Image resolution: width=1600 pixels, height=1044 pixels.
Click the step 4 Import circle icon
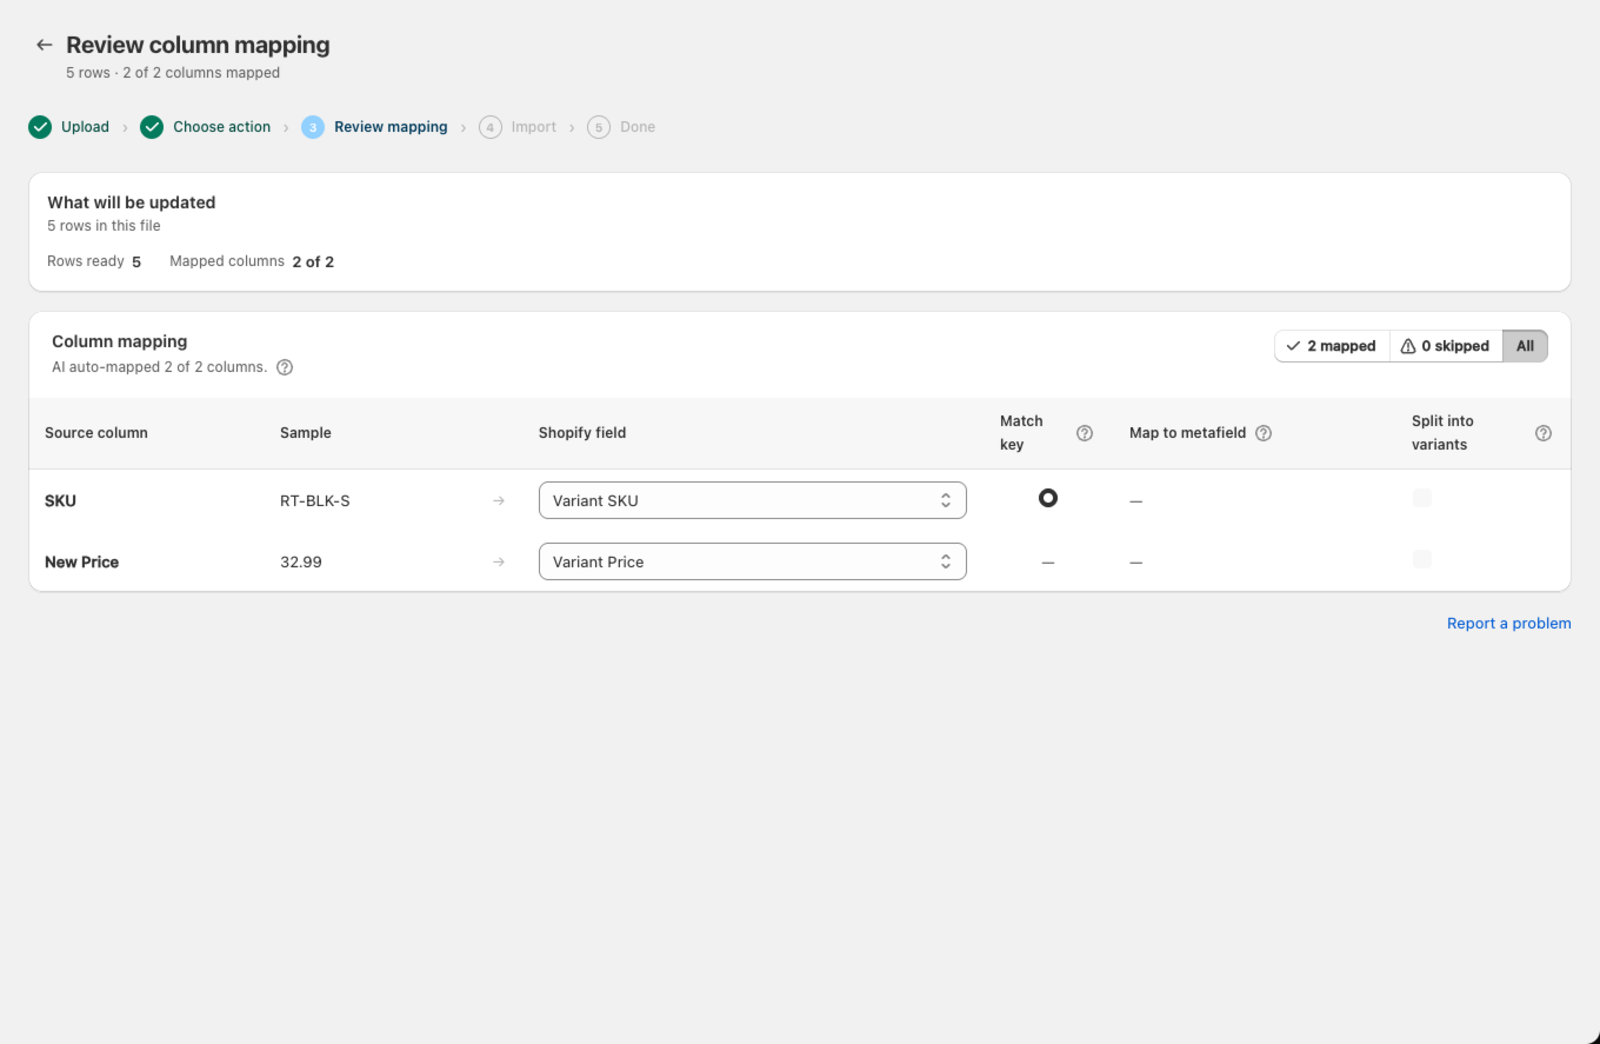[490, 127]
